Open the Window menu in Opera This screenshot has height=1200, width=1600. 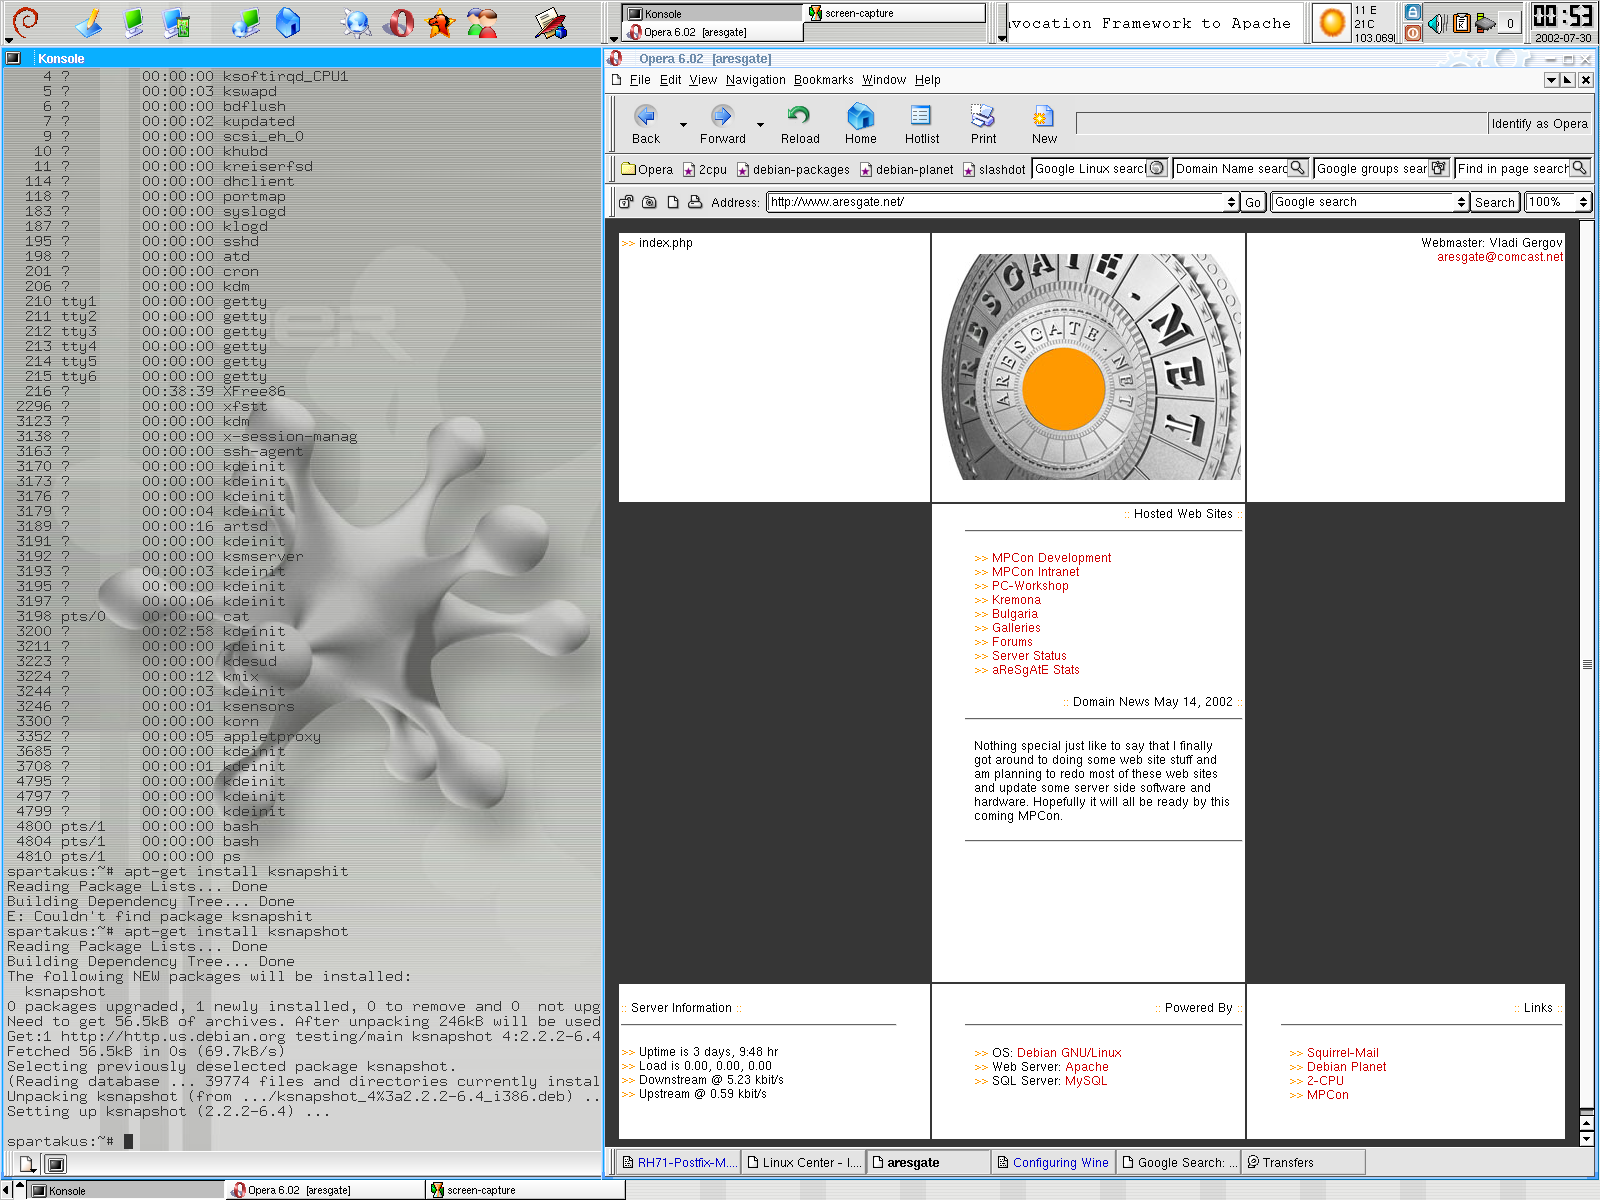884,80
